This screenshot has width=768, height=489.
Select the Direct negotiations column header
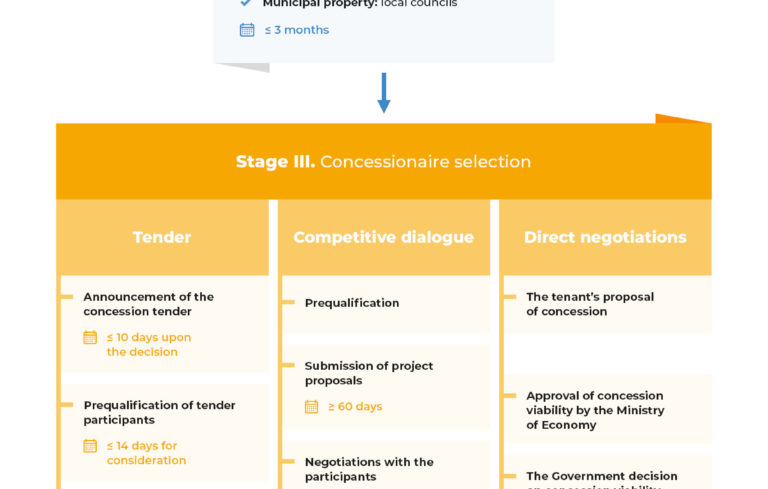605,238
